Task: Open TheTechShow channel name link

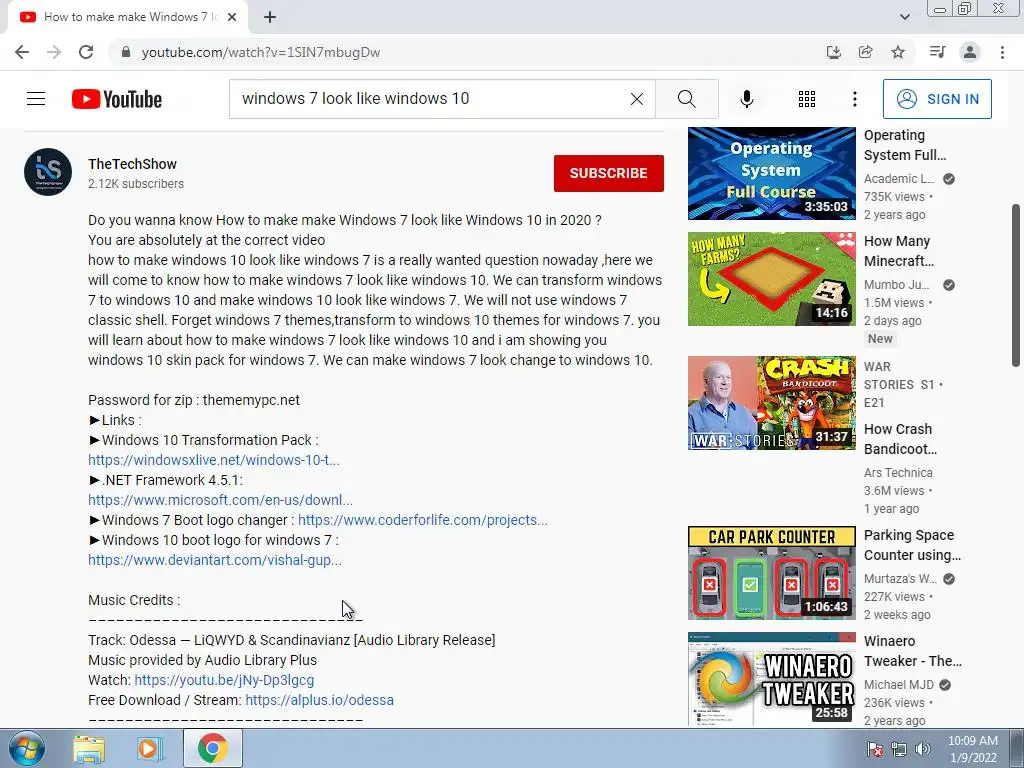Action: [x=133, y=164]
